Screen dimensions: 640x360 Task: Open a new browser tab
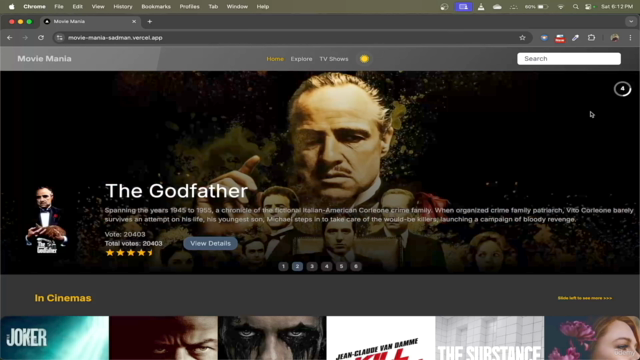[150, 22]
